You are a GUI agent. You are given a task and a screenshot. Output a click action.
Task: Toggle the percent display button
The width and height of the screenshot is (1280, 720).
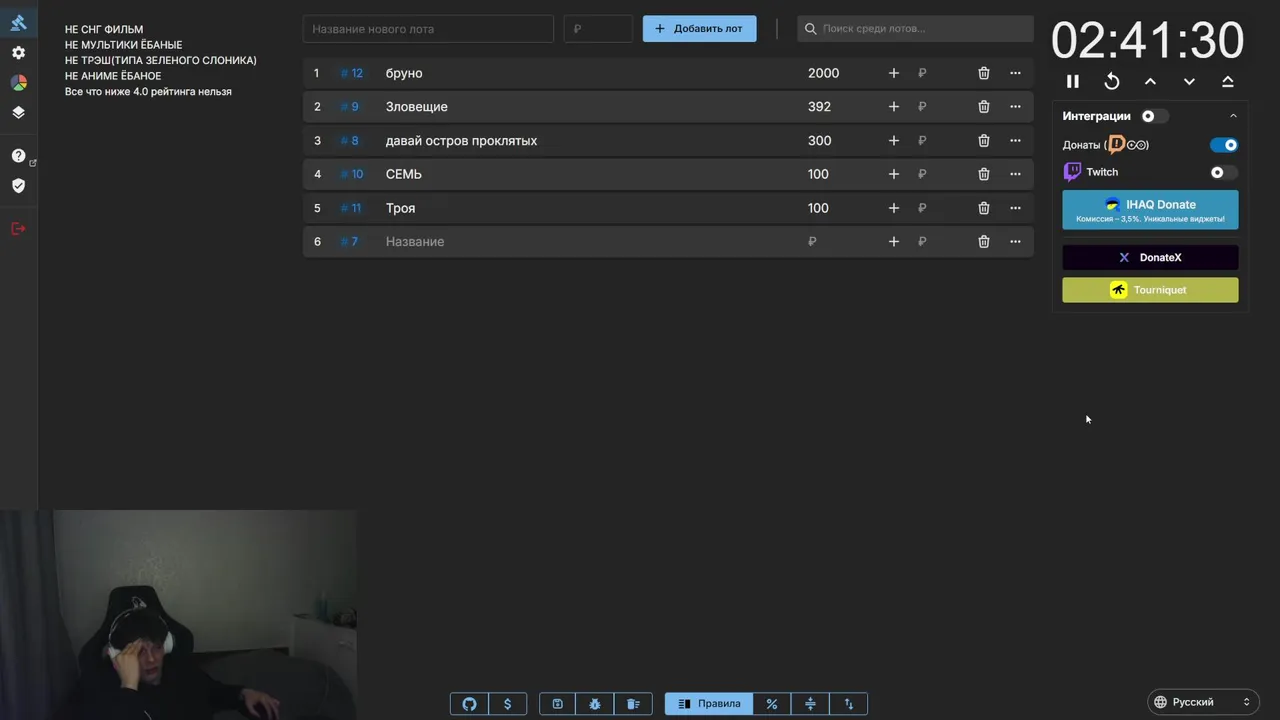click(x=772, y=704)
